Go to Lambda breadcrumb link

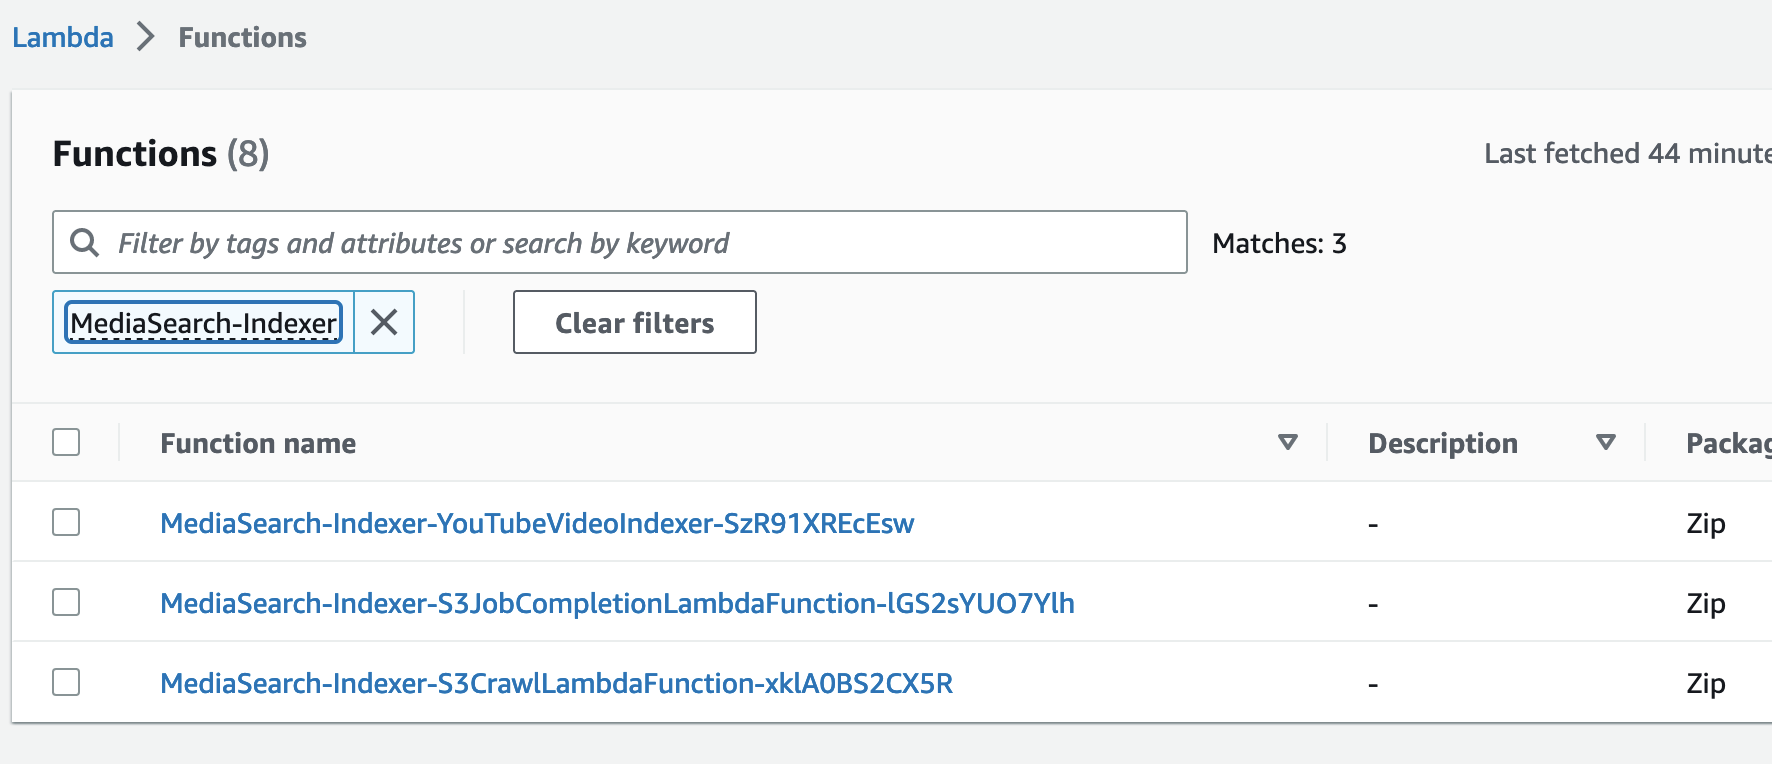63,37
